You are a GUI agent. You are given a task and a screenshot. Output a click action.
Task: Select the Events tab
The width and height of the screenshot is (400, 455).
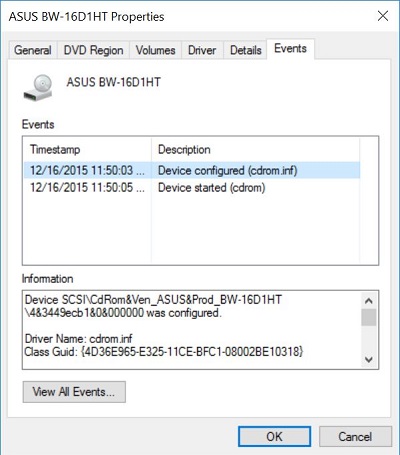pyautogui.click(x=290, y=49)
